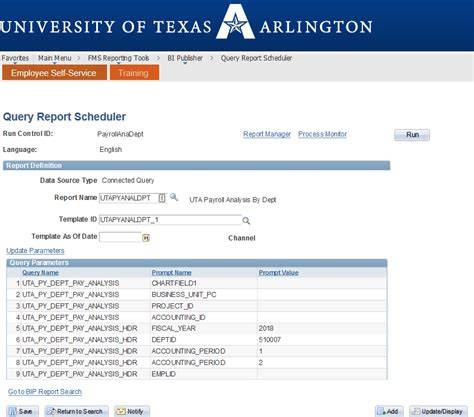Follow the Go to BIP Report Search link
This screenshot has width=474, height=417.
[45, 391]
